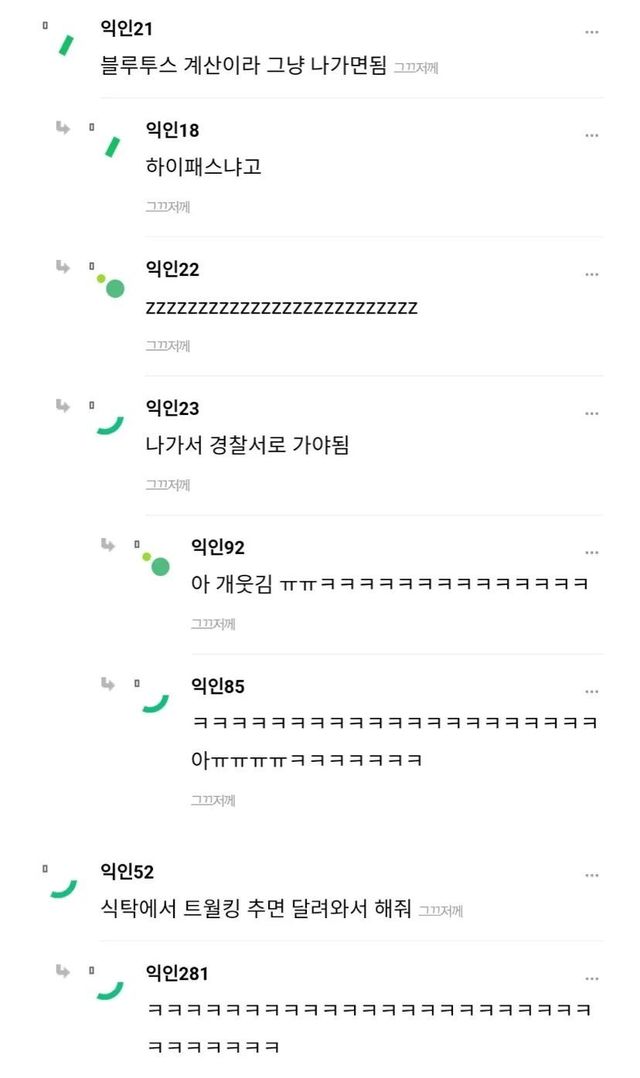The width and height of the screenshot is (640, 1078).
Task: Click 익인21's green avatar icon
Action: [x=66, y=45]
